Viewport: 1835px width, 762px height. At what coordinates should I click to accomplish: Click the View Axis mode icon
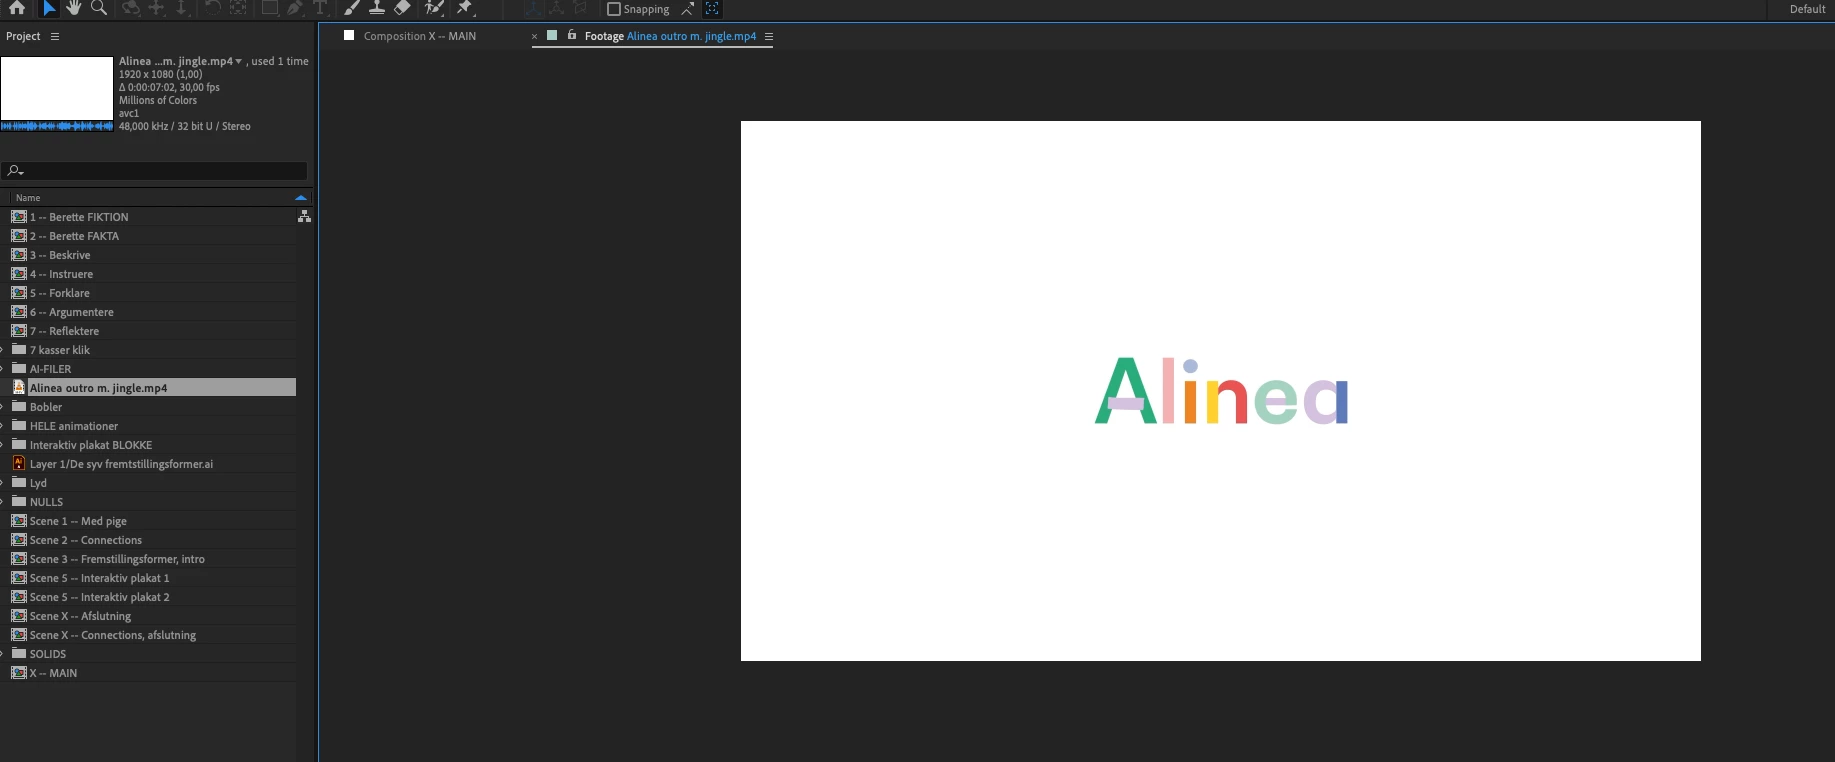pos(580,8)
